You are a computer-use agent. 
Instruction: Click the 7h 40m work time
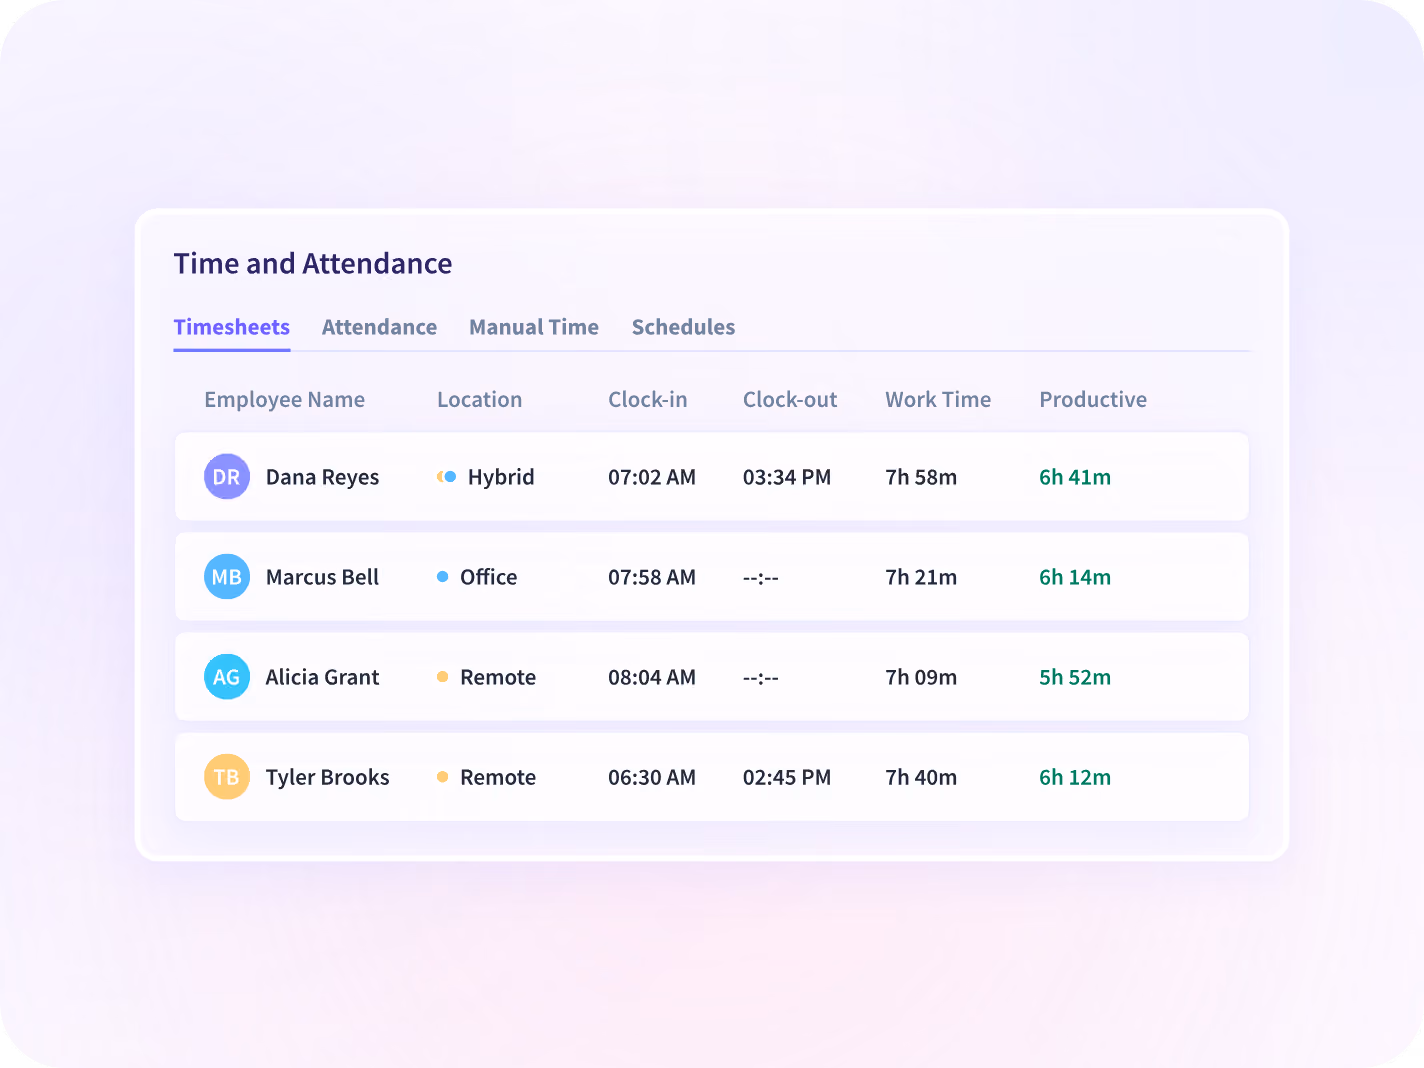pos(921,777)
